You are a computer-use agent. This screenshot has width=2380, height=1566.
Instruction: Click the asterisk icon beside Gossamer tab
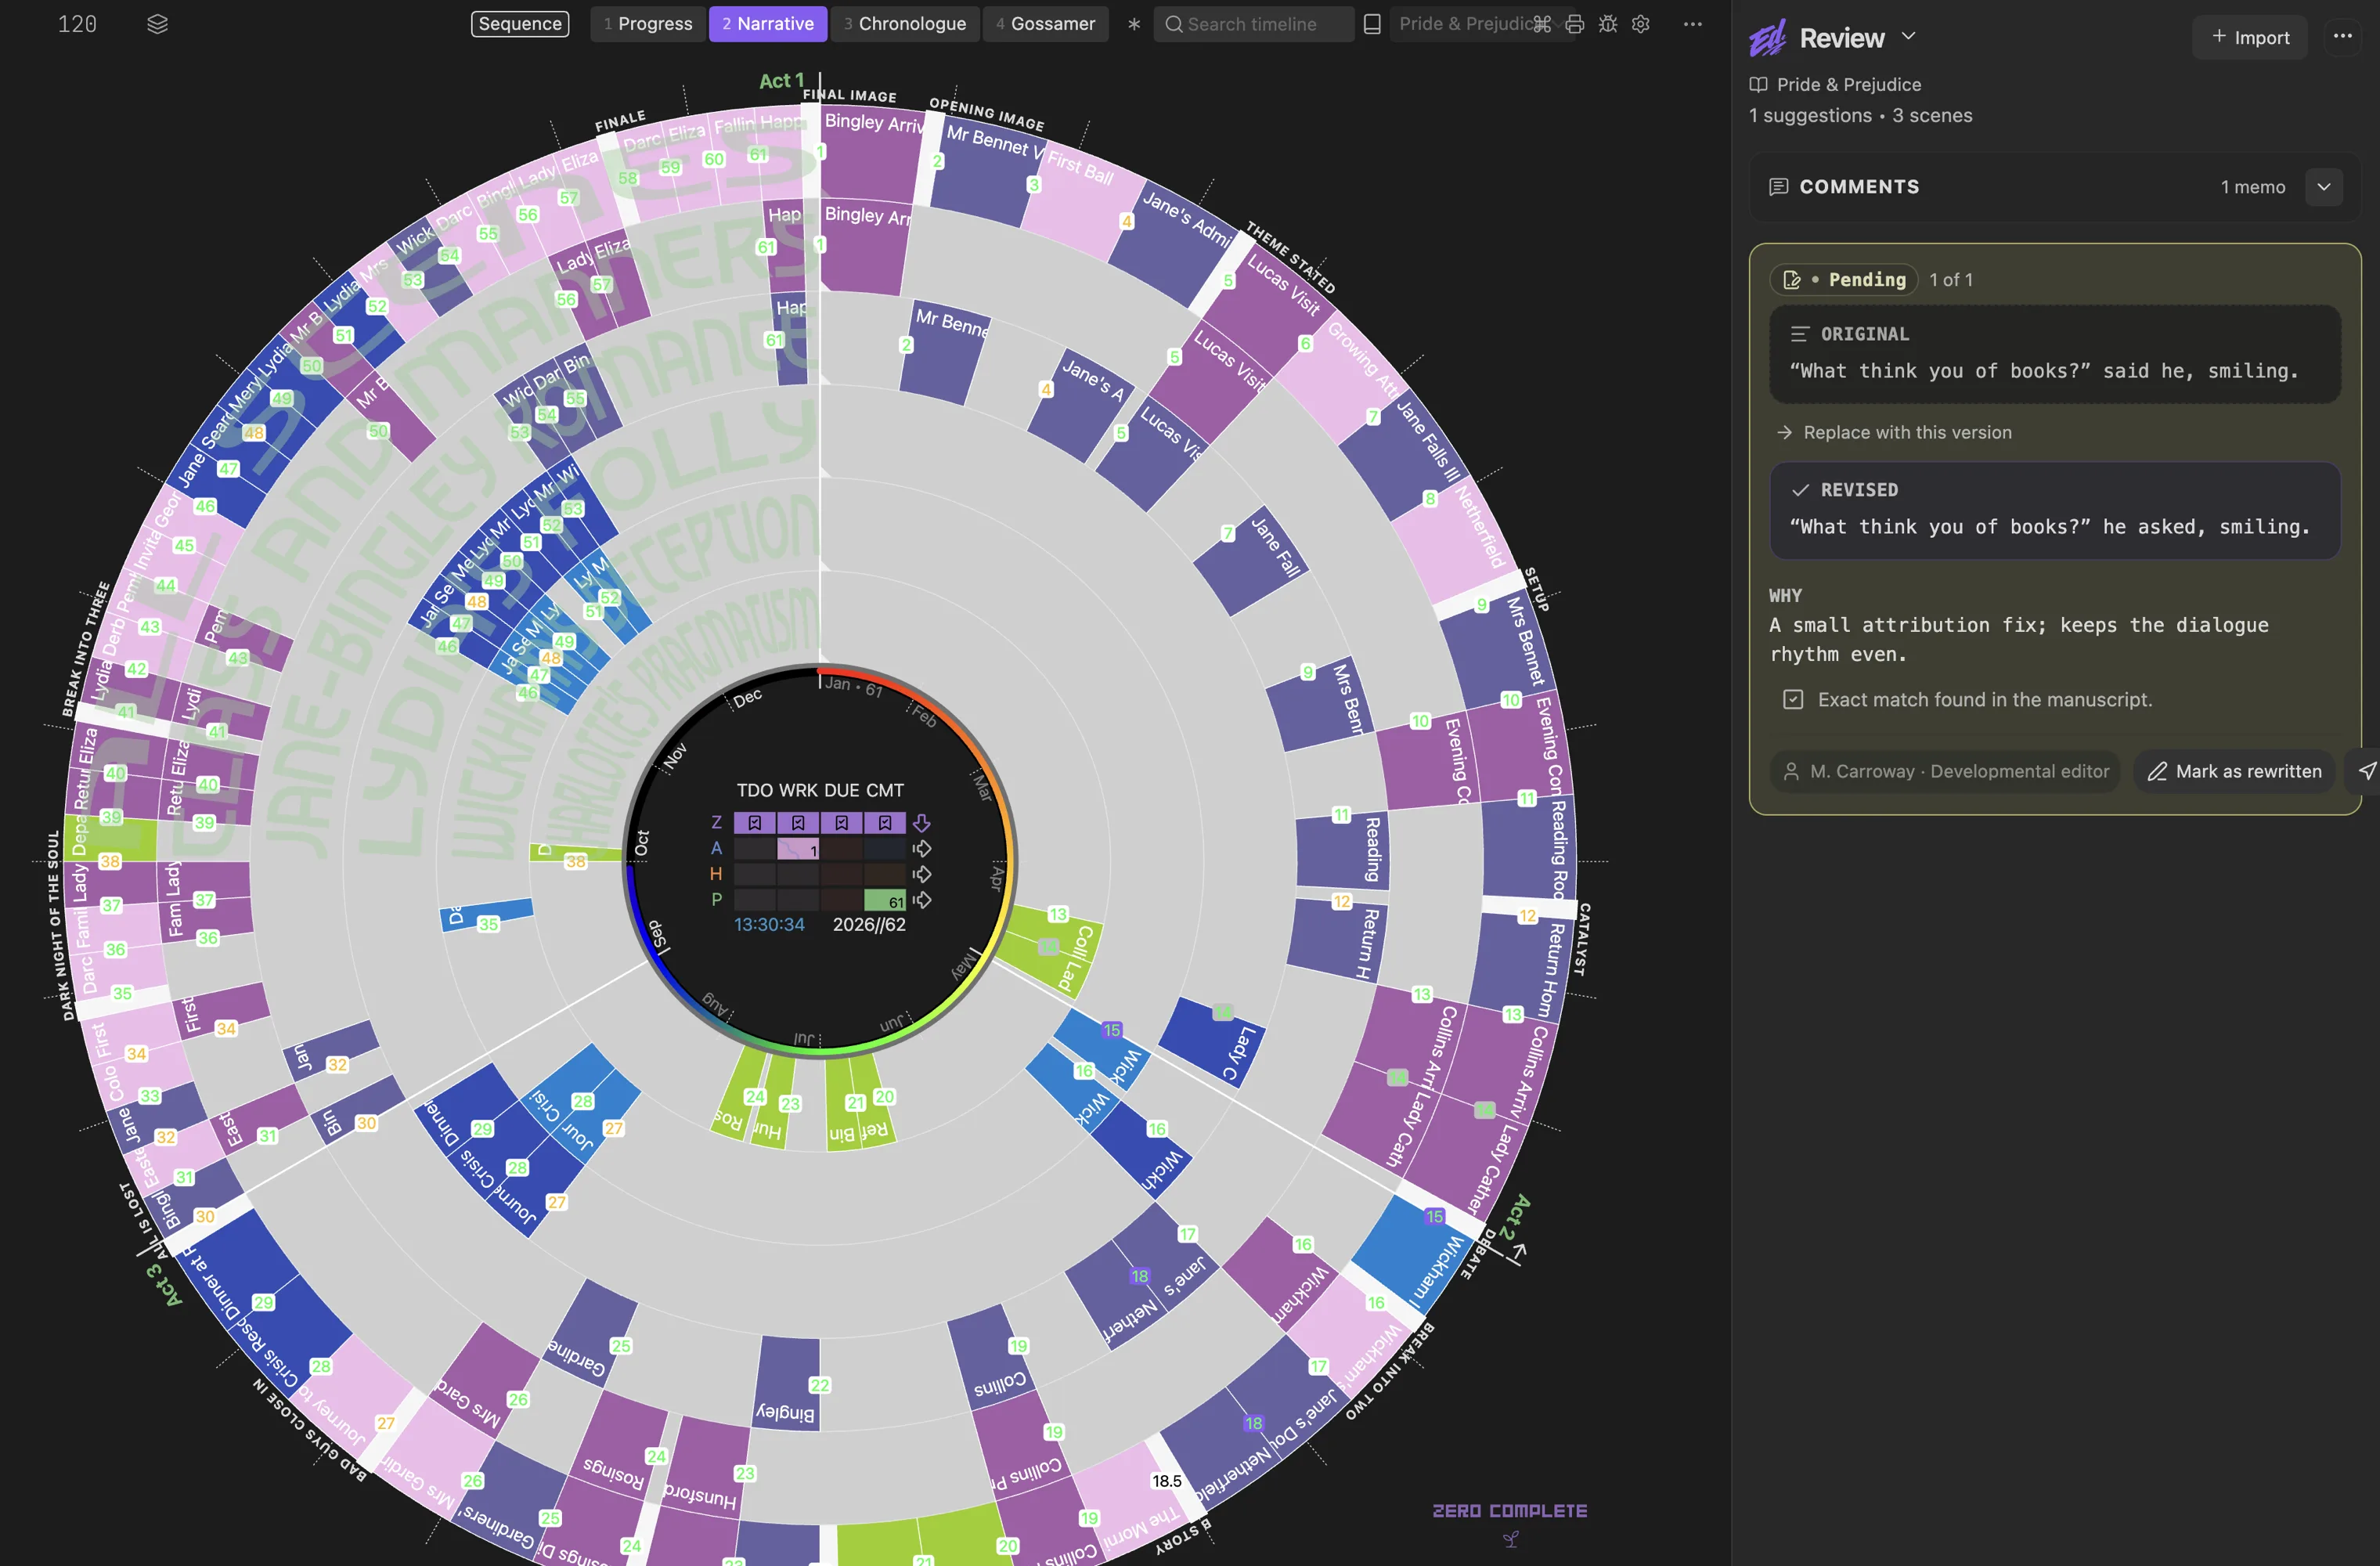coord(1133,24)
